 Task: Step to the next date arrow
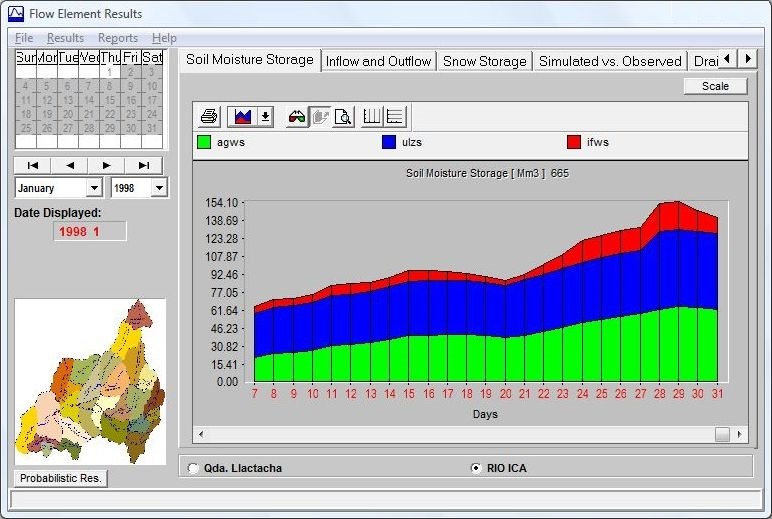click(106, 165)
